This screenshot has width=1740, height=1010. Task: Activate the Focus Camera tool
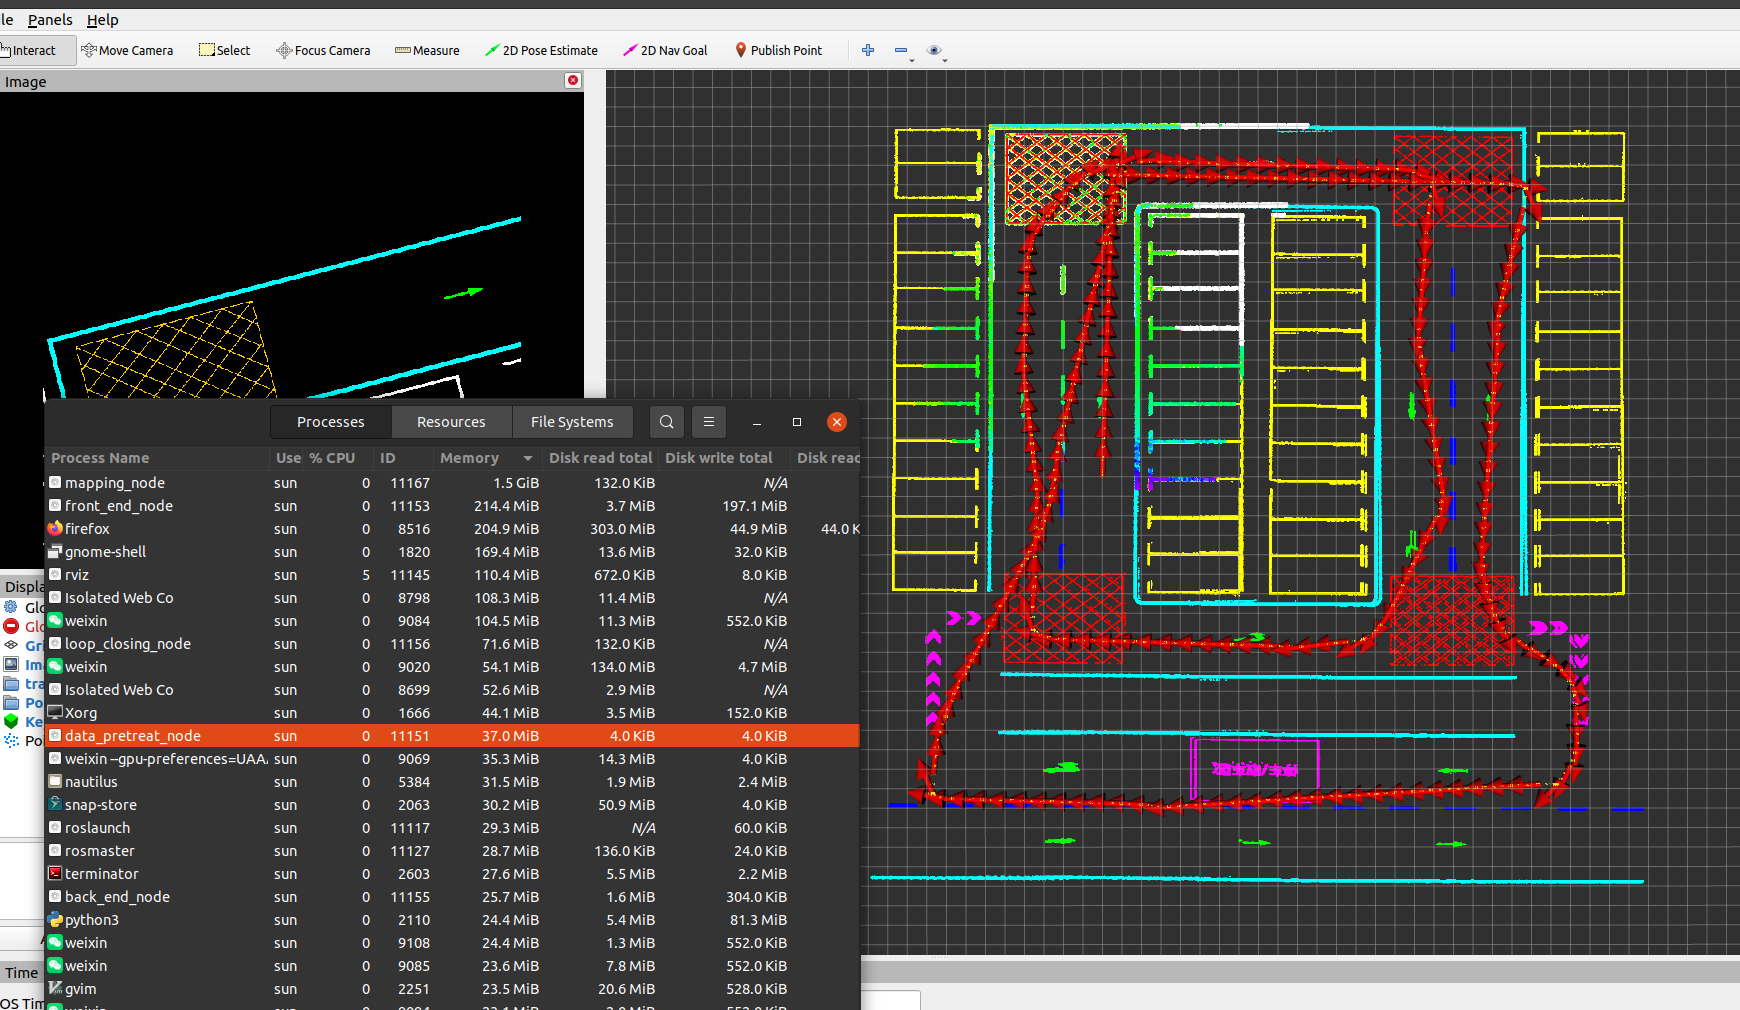tap(323, 50)
